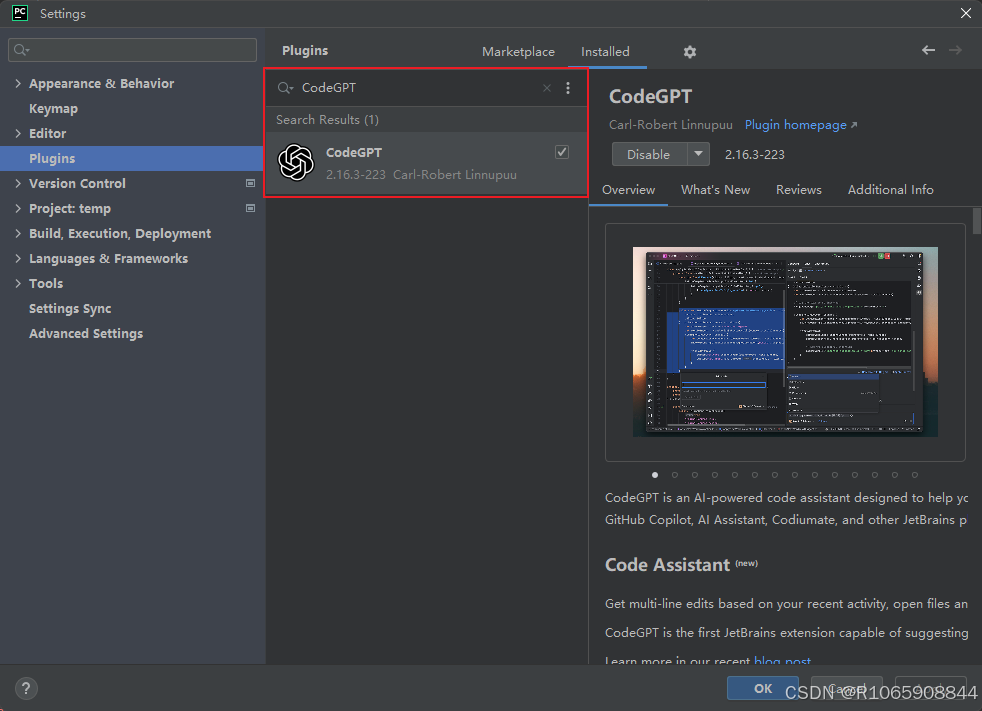Expand the Project: temp node
Screen dimensions: 982x711
click(18, 209)
